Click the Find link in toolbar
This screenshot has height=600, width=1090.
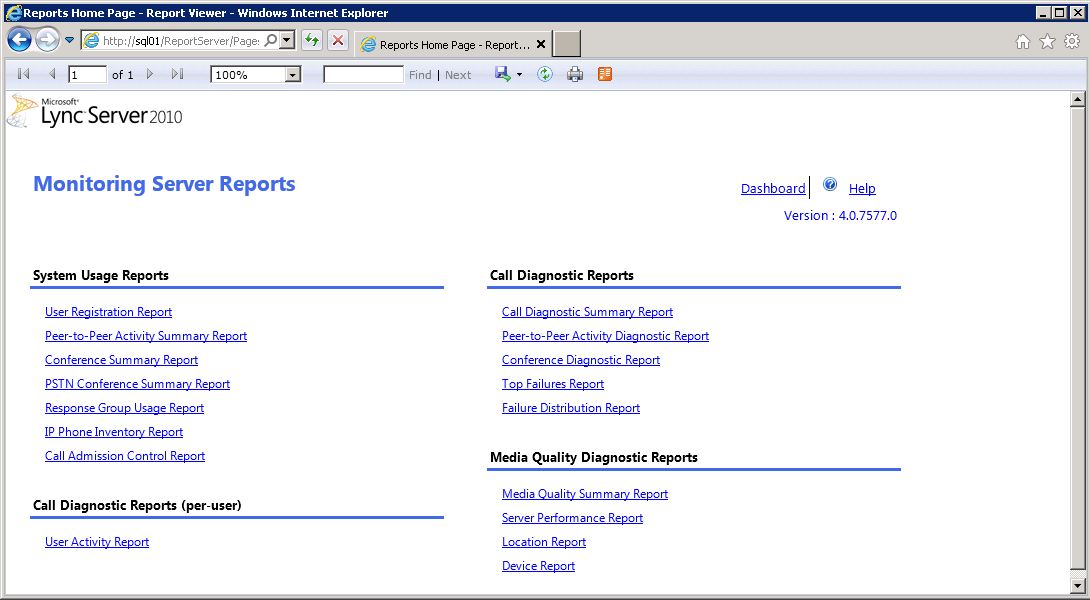420,75
